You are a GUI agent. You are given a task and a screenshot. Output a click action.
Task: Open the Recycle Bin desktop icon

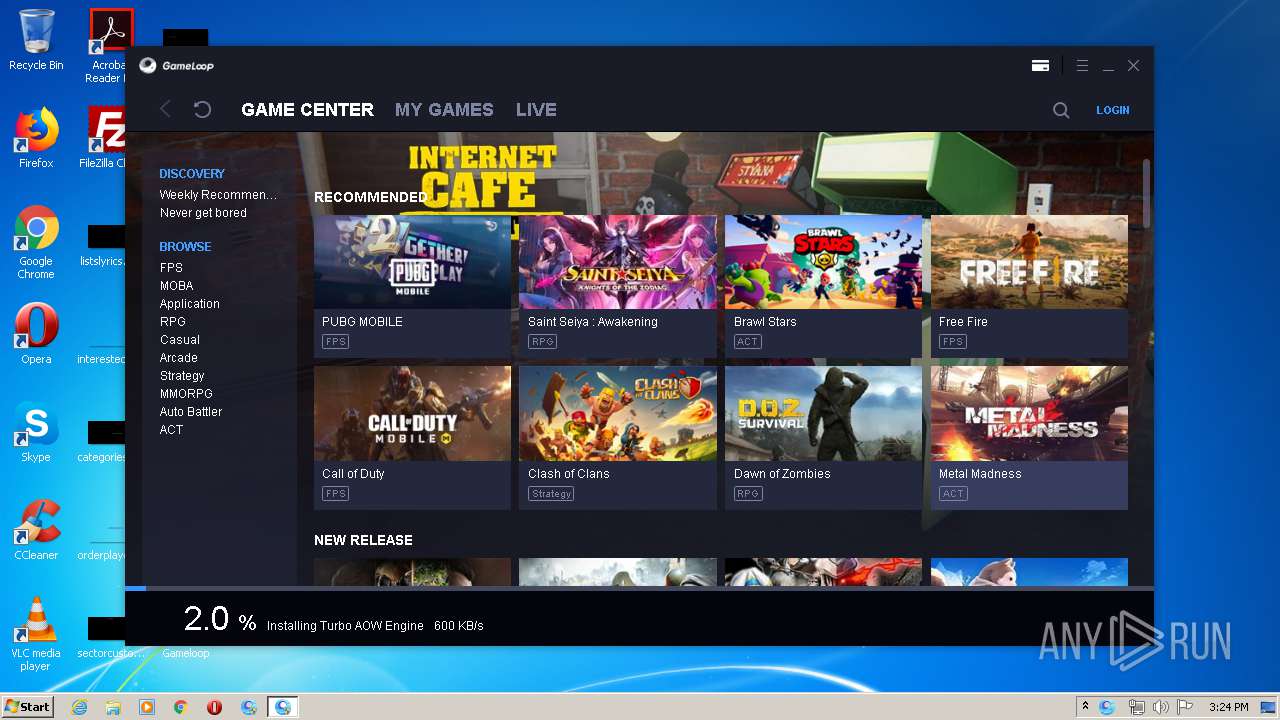[x=36, y=40]
